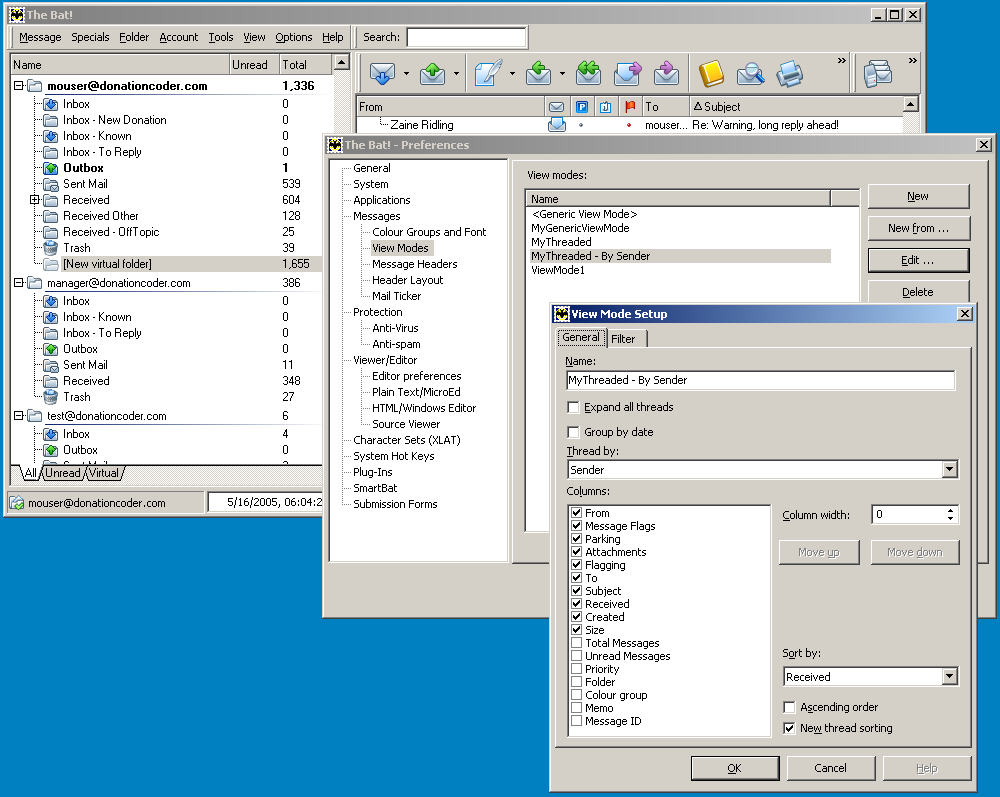Open the Thread by dropdown

pos(950,470)
